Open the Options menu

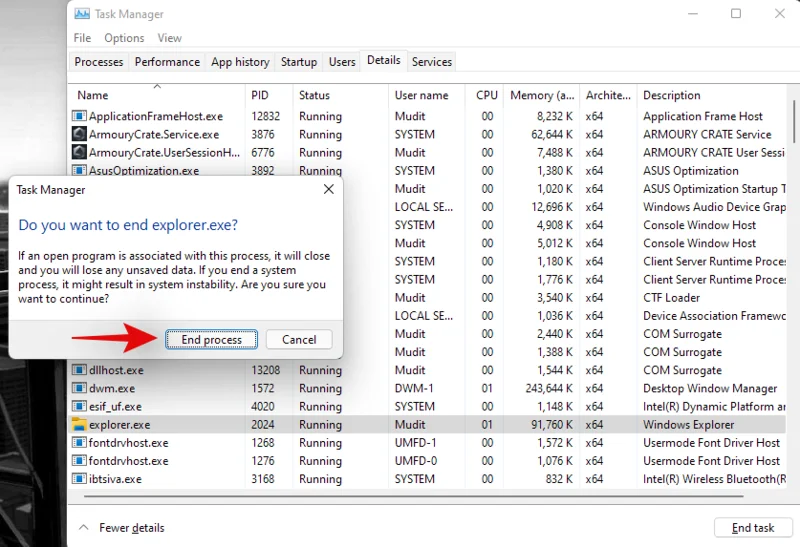pos(124,38)
